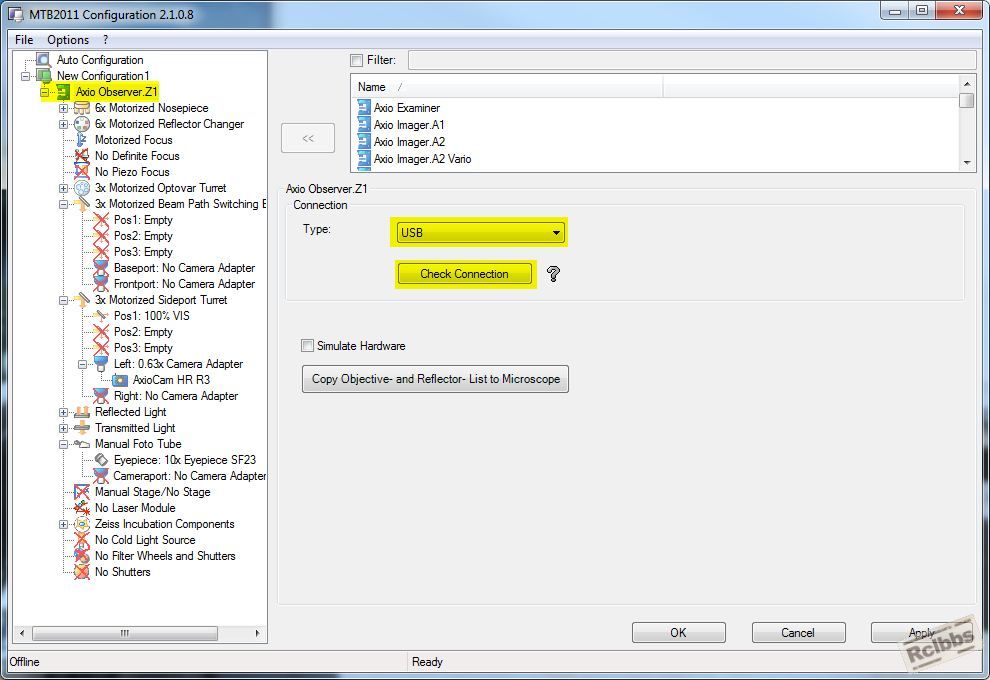Click Copy Objective- and Reflector- List to Microscope
The height and width of the screenshot is (680, 990).
(x=436, y=379)
